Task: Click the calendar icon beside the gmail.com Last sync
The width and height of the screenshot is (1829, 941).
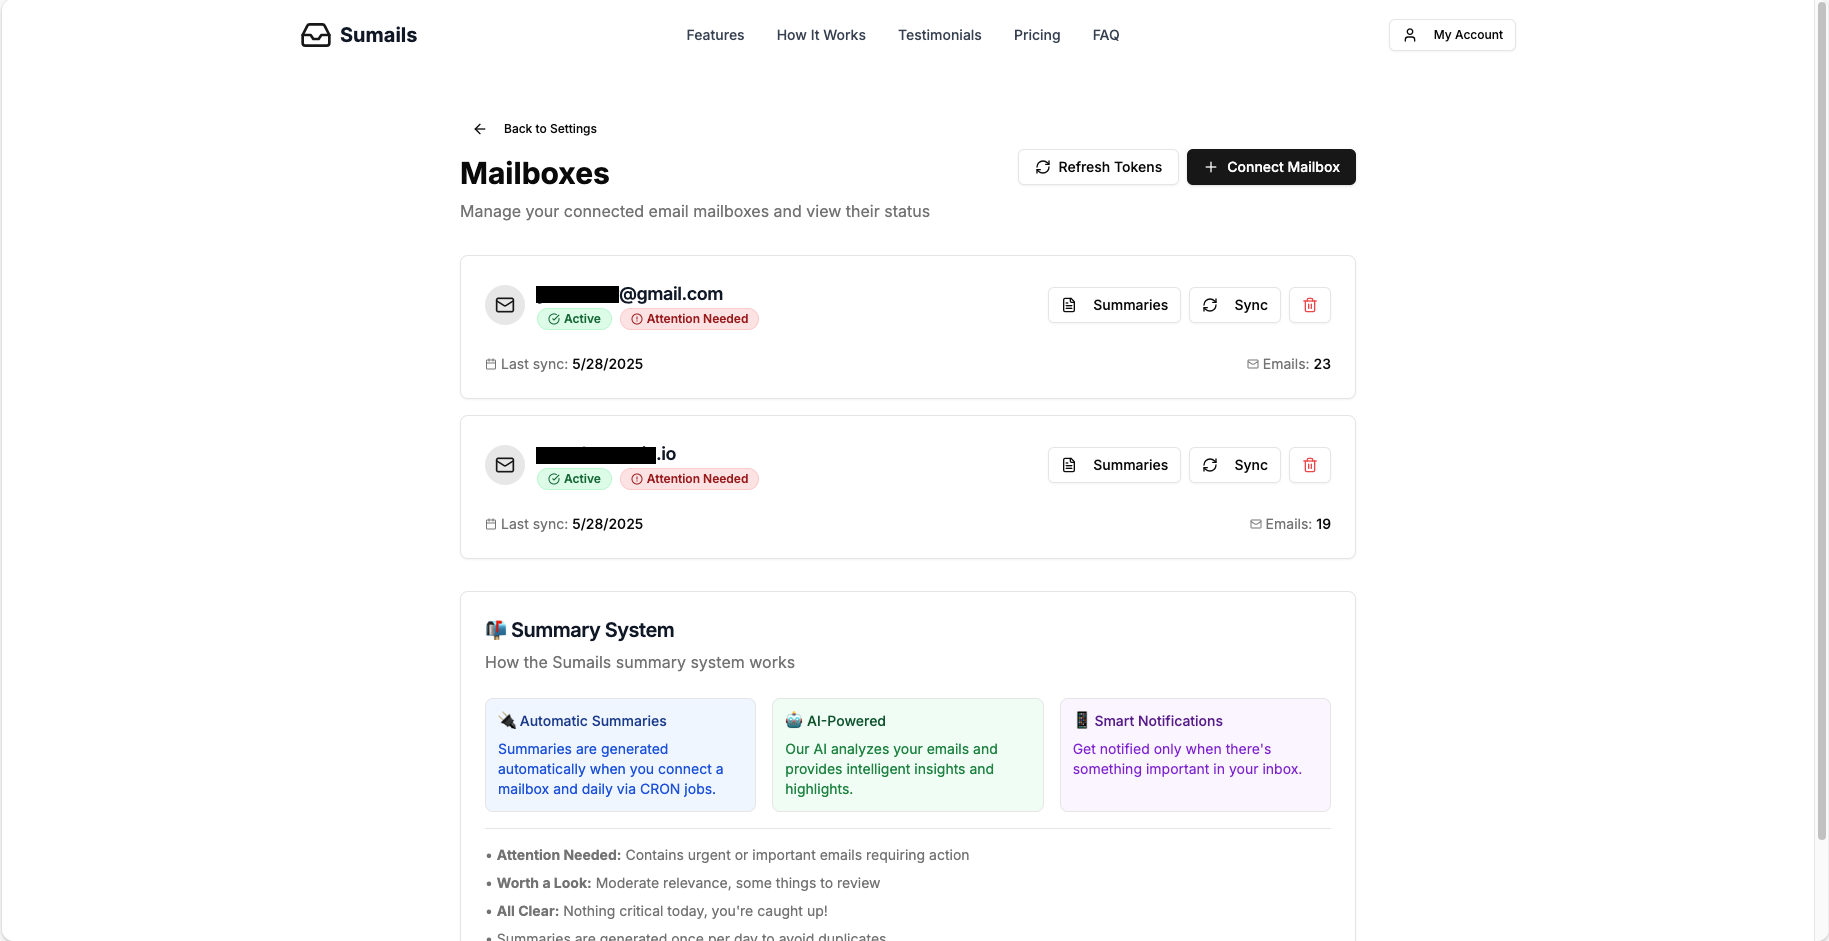Action: [x=491, y=364]
